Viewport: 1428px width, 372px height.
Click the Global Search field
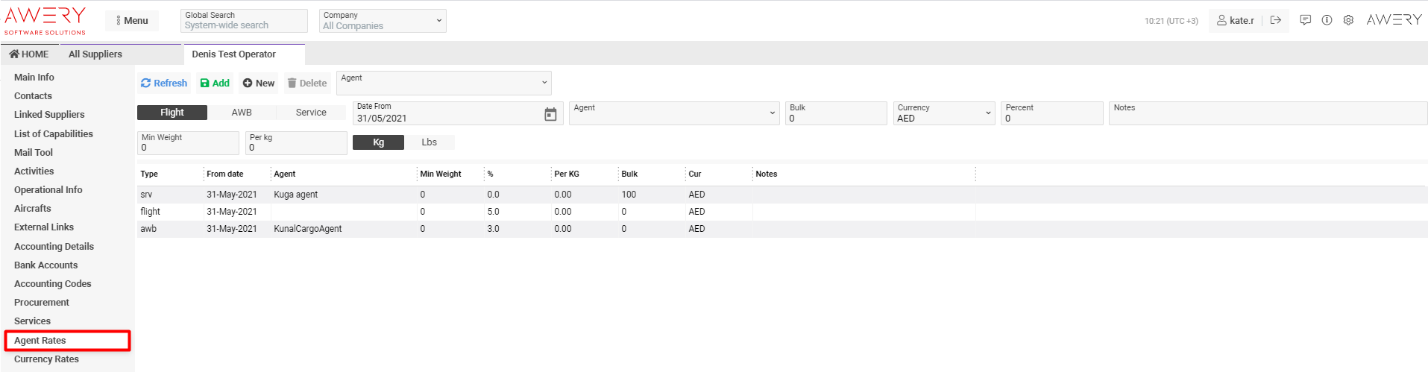pyautogui.click(x=244, y=21)
